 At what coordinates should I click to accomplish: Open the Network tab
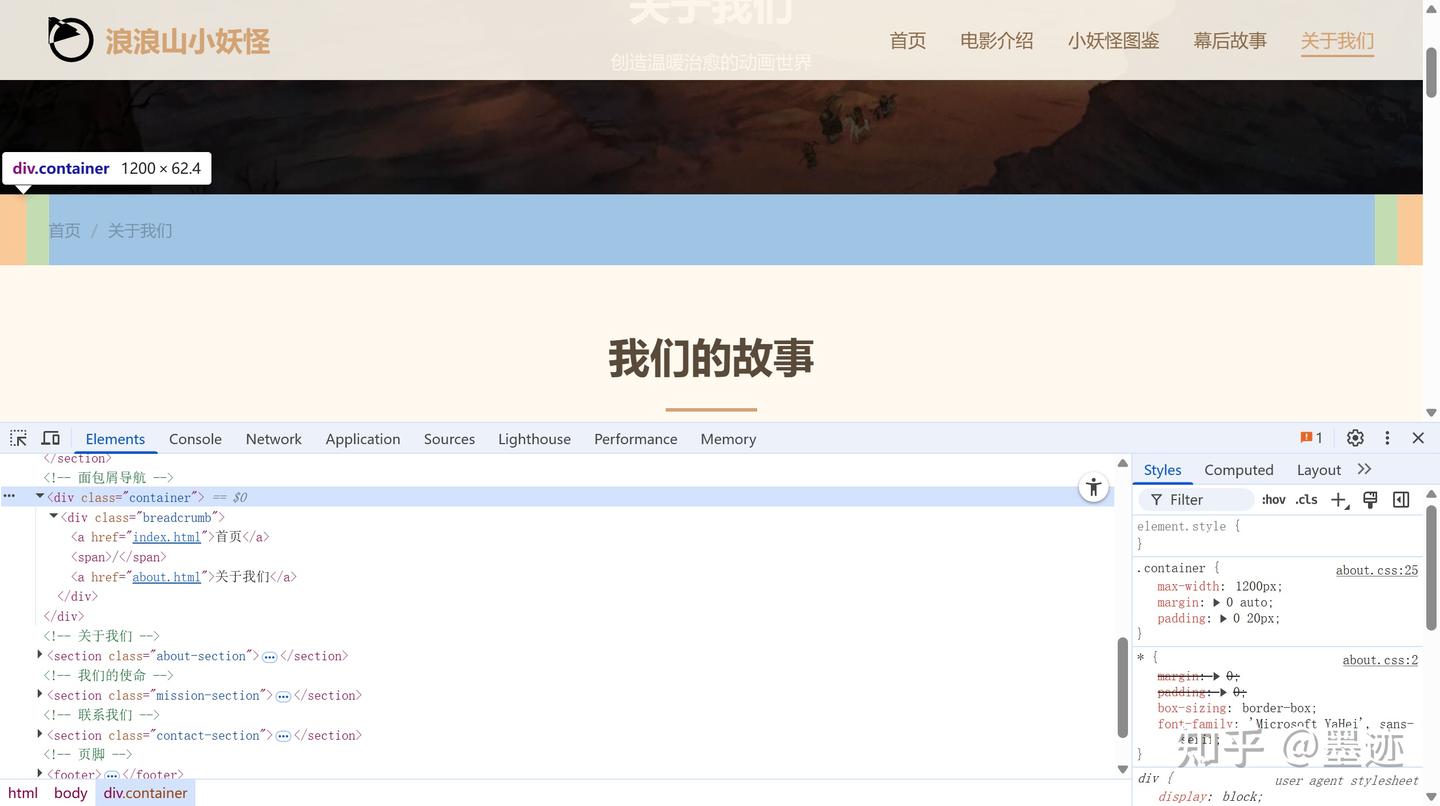click(x=274, y=439)
